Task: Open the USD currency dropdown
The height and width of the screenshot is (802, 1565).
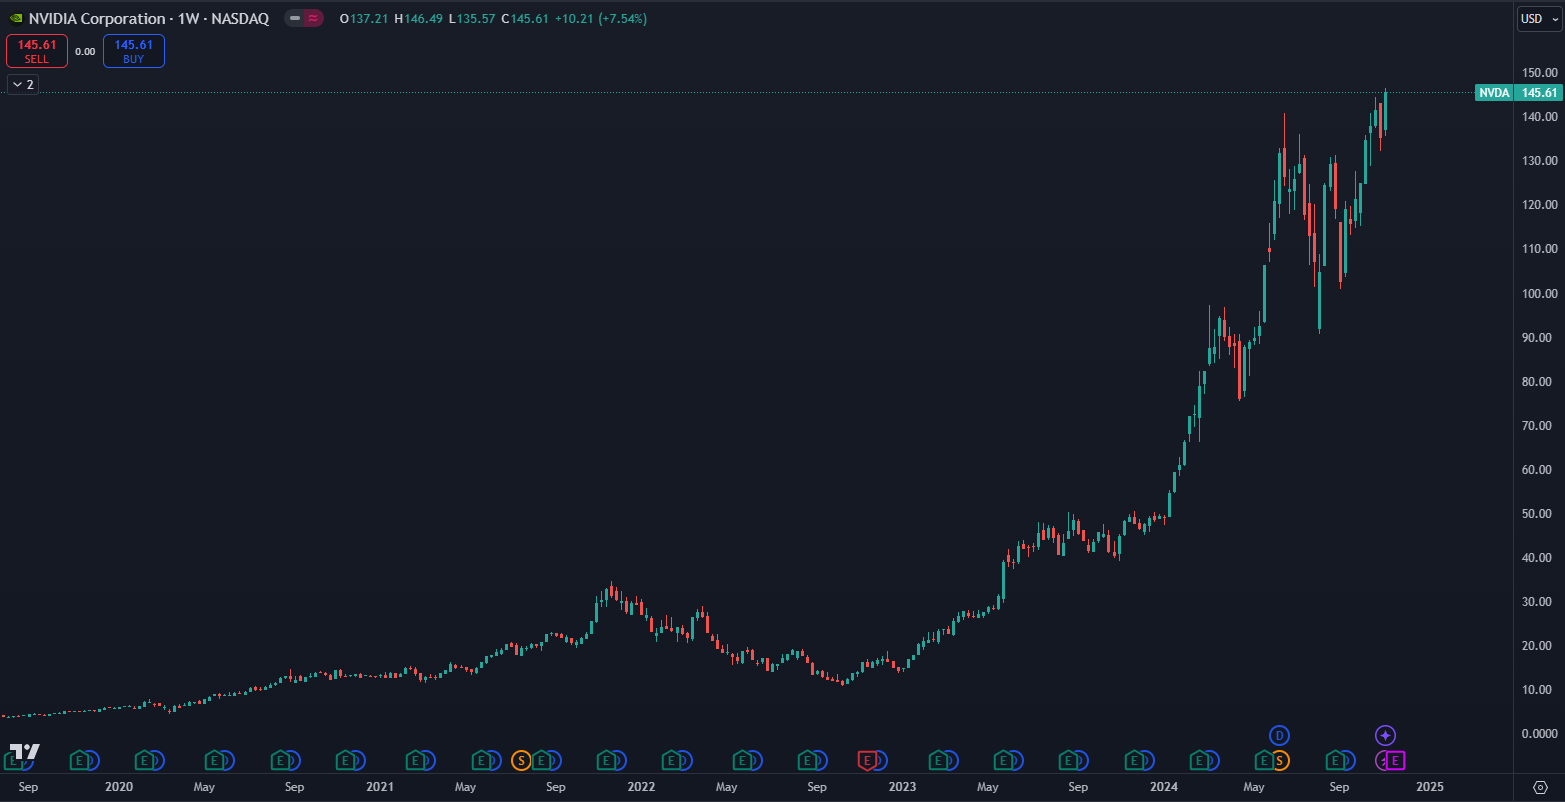Action: (x=1538, y=18)
